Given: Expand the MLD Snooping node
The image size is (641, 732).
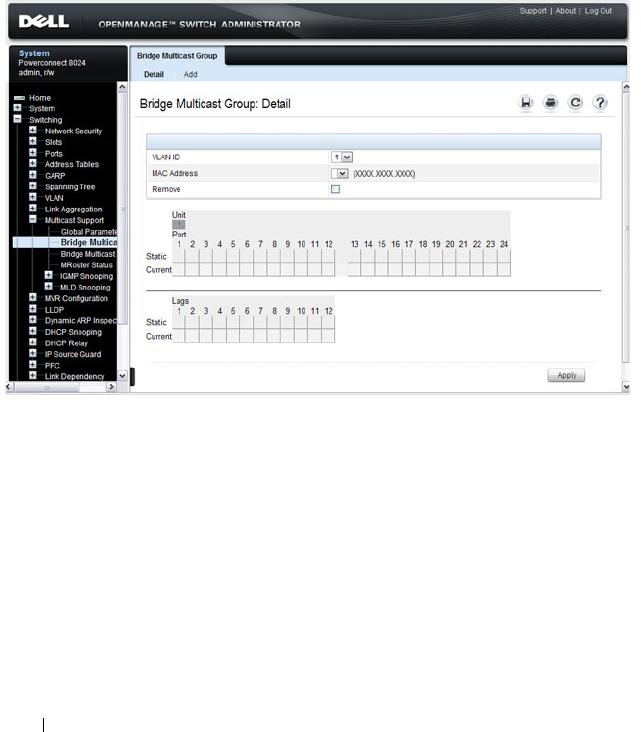Looking at the screenshot, I should [48, 287].
